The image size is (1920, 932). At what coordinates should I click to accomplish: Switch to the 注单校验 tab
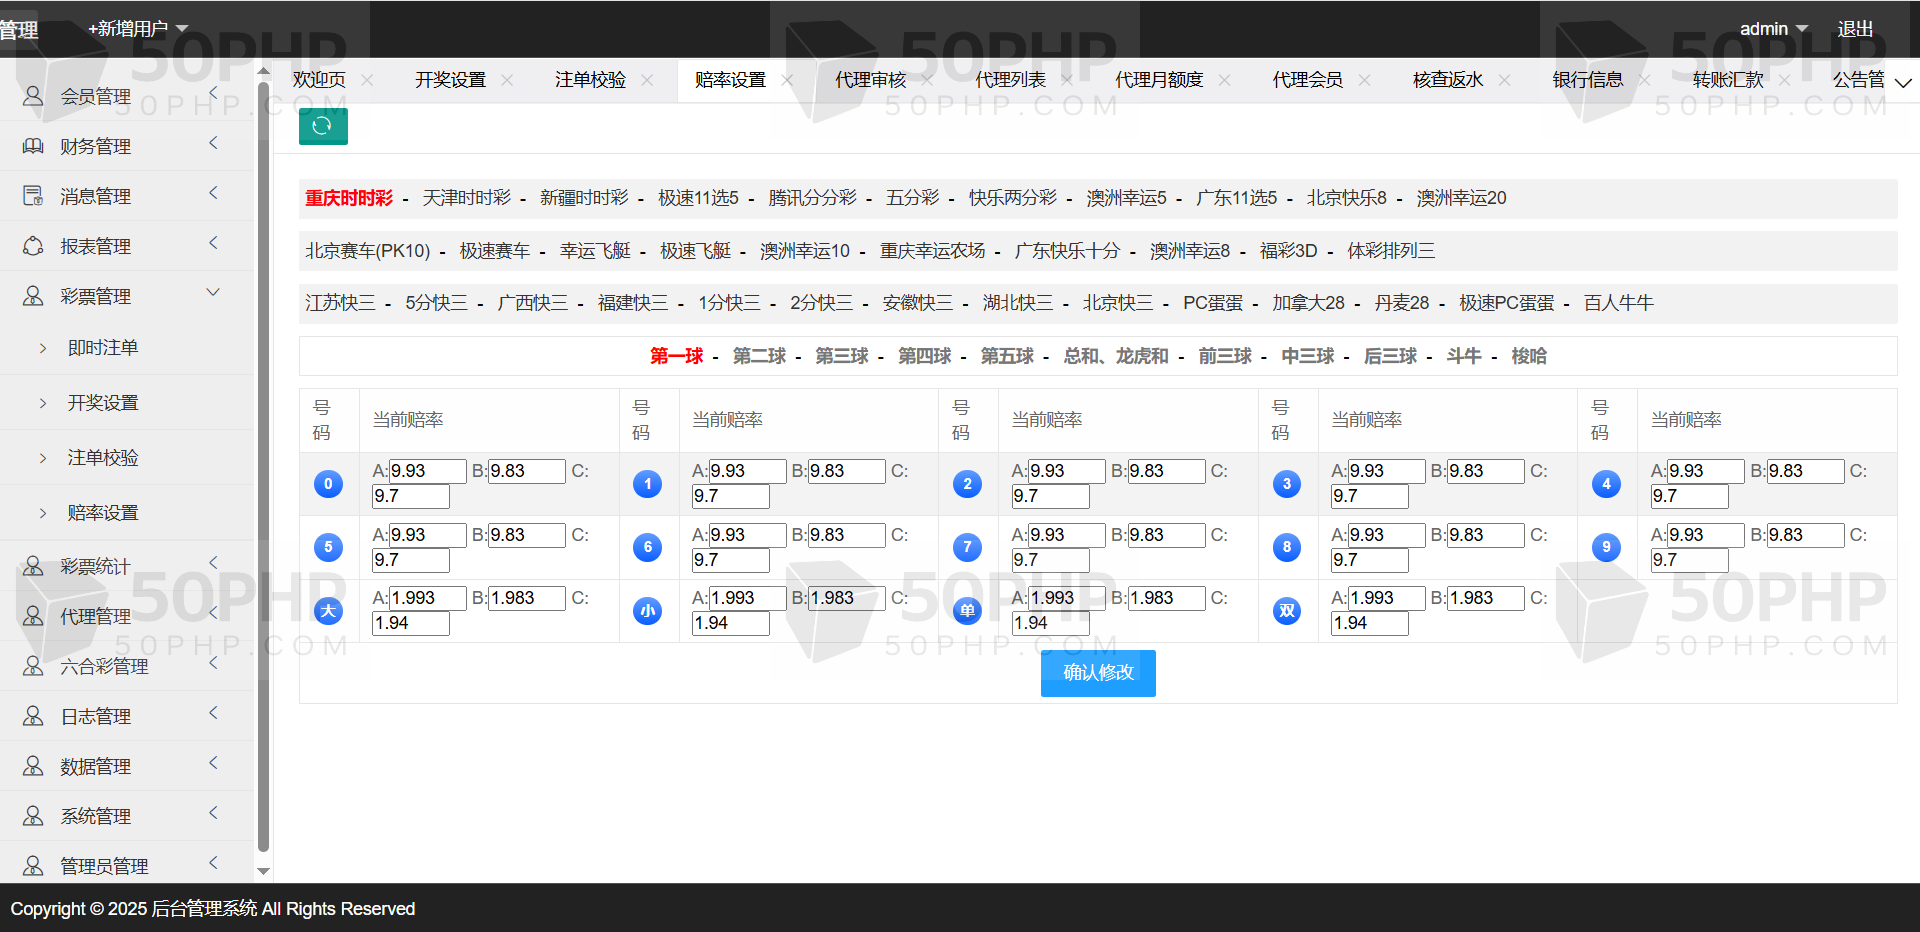tap(590, 80)
